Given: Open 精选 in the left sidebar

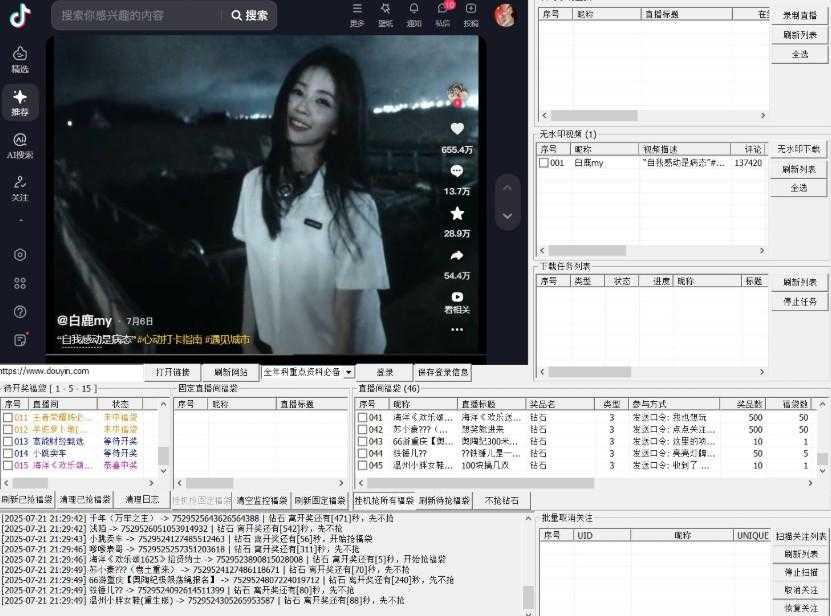Looking at the screenshot, I should click(20, 59).
